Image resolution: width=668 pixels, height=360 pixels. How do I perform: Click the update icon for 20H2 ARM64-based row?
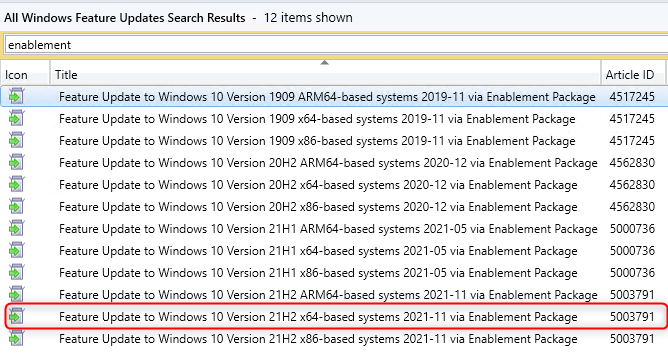[x=16, y=163]
